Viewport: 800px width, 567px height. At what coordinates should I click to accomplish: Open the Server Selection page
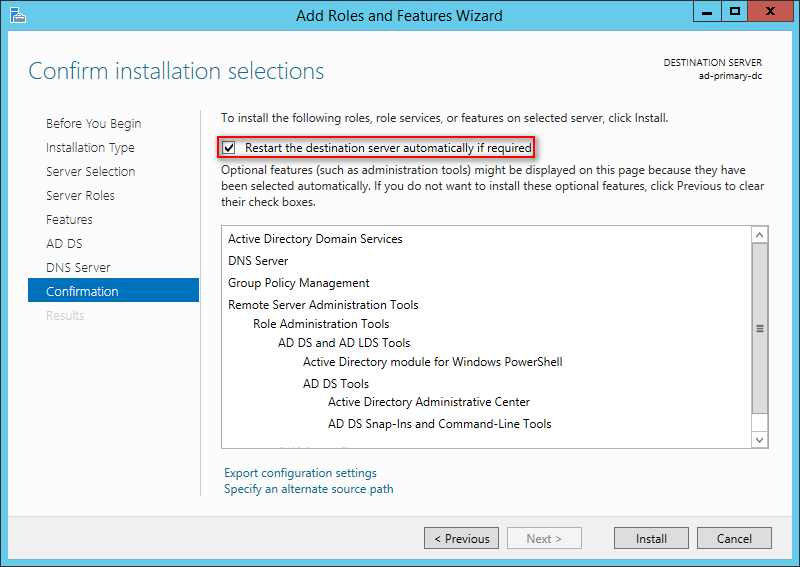[91, 171]
